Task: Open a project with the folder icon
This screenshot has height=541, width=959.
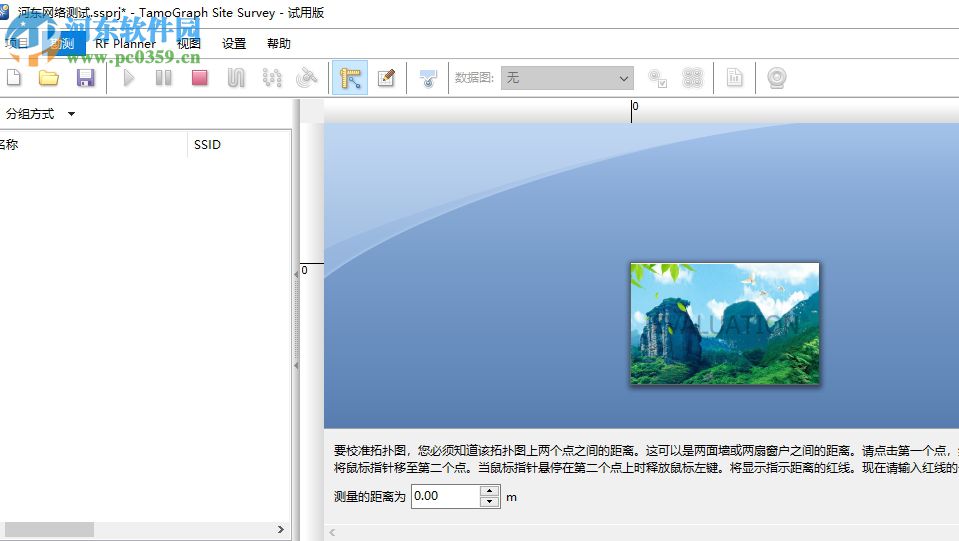Action: (49, 78)
